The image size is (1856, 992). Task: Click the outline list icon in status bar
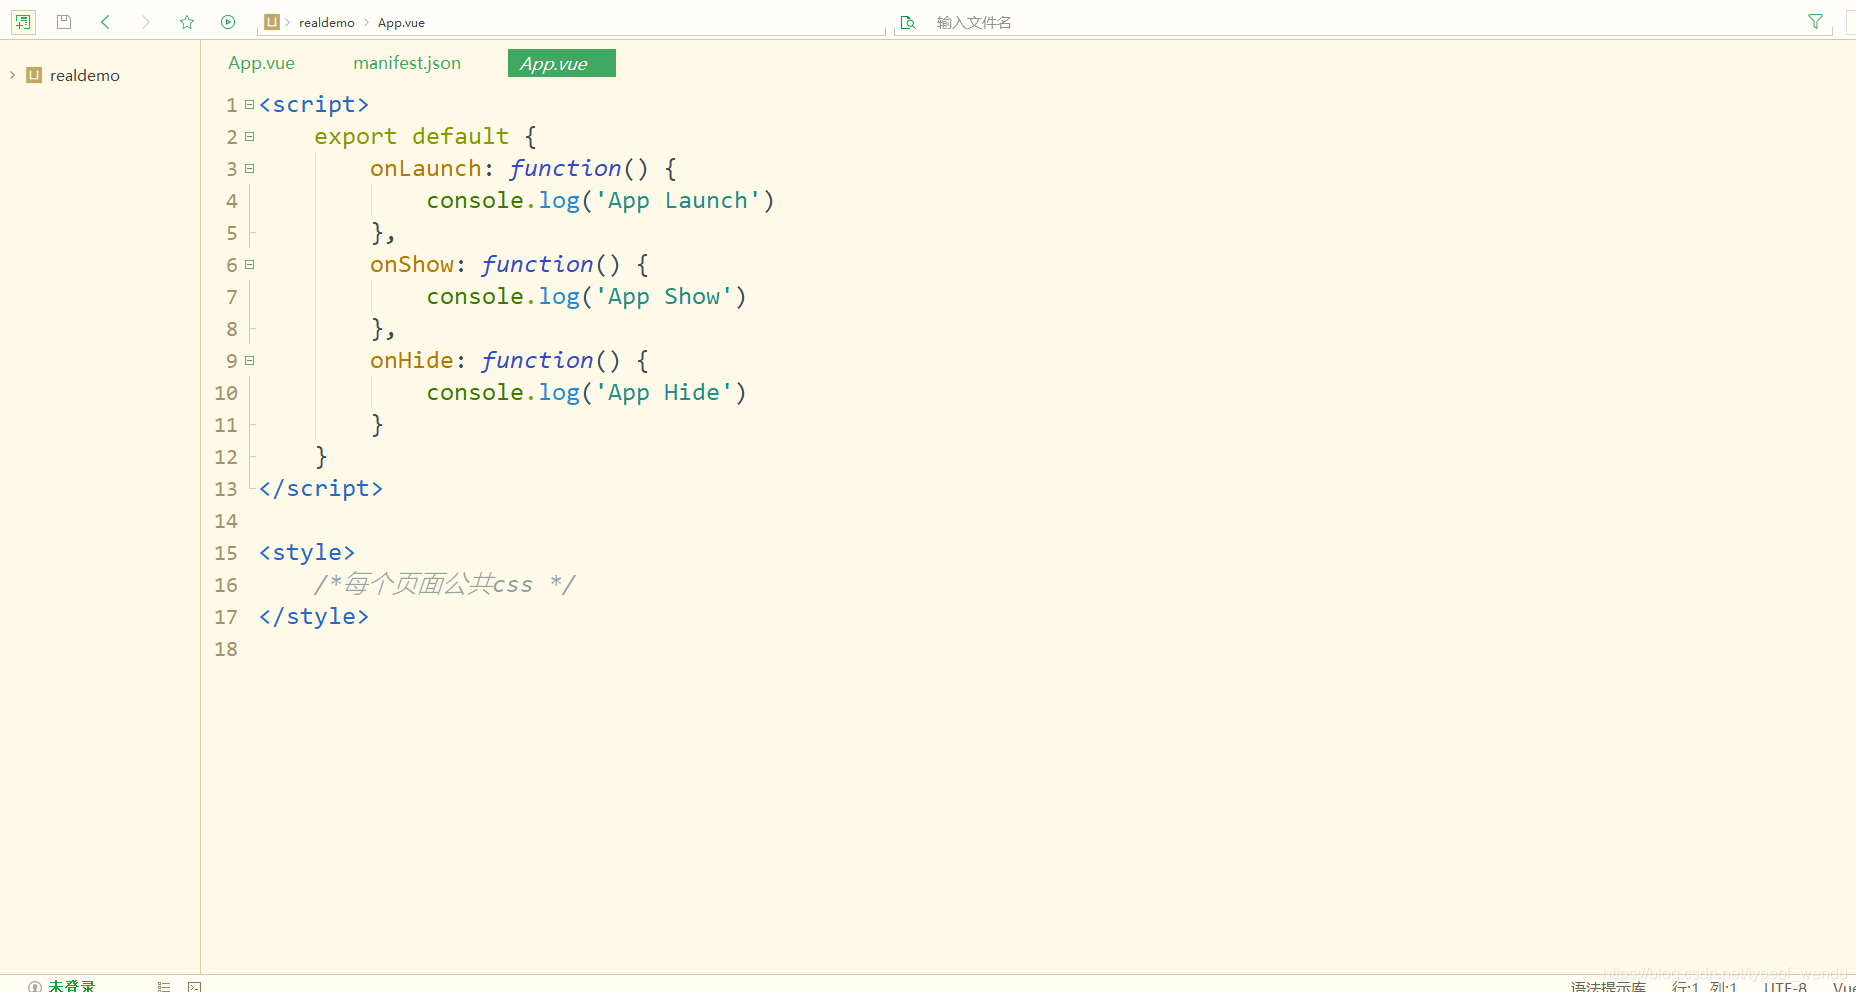pos(164,986)
